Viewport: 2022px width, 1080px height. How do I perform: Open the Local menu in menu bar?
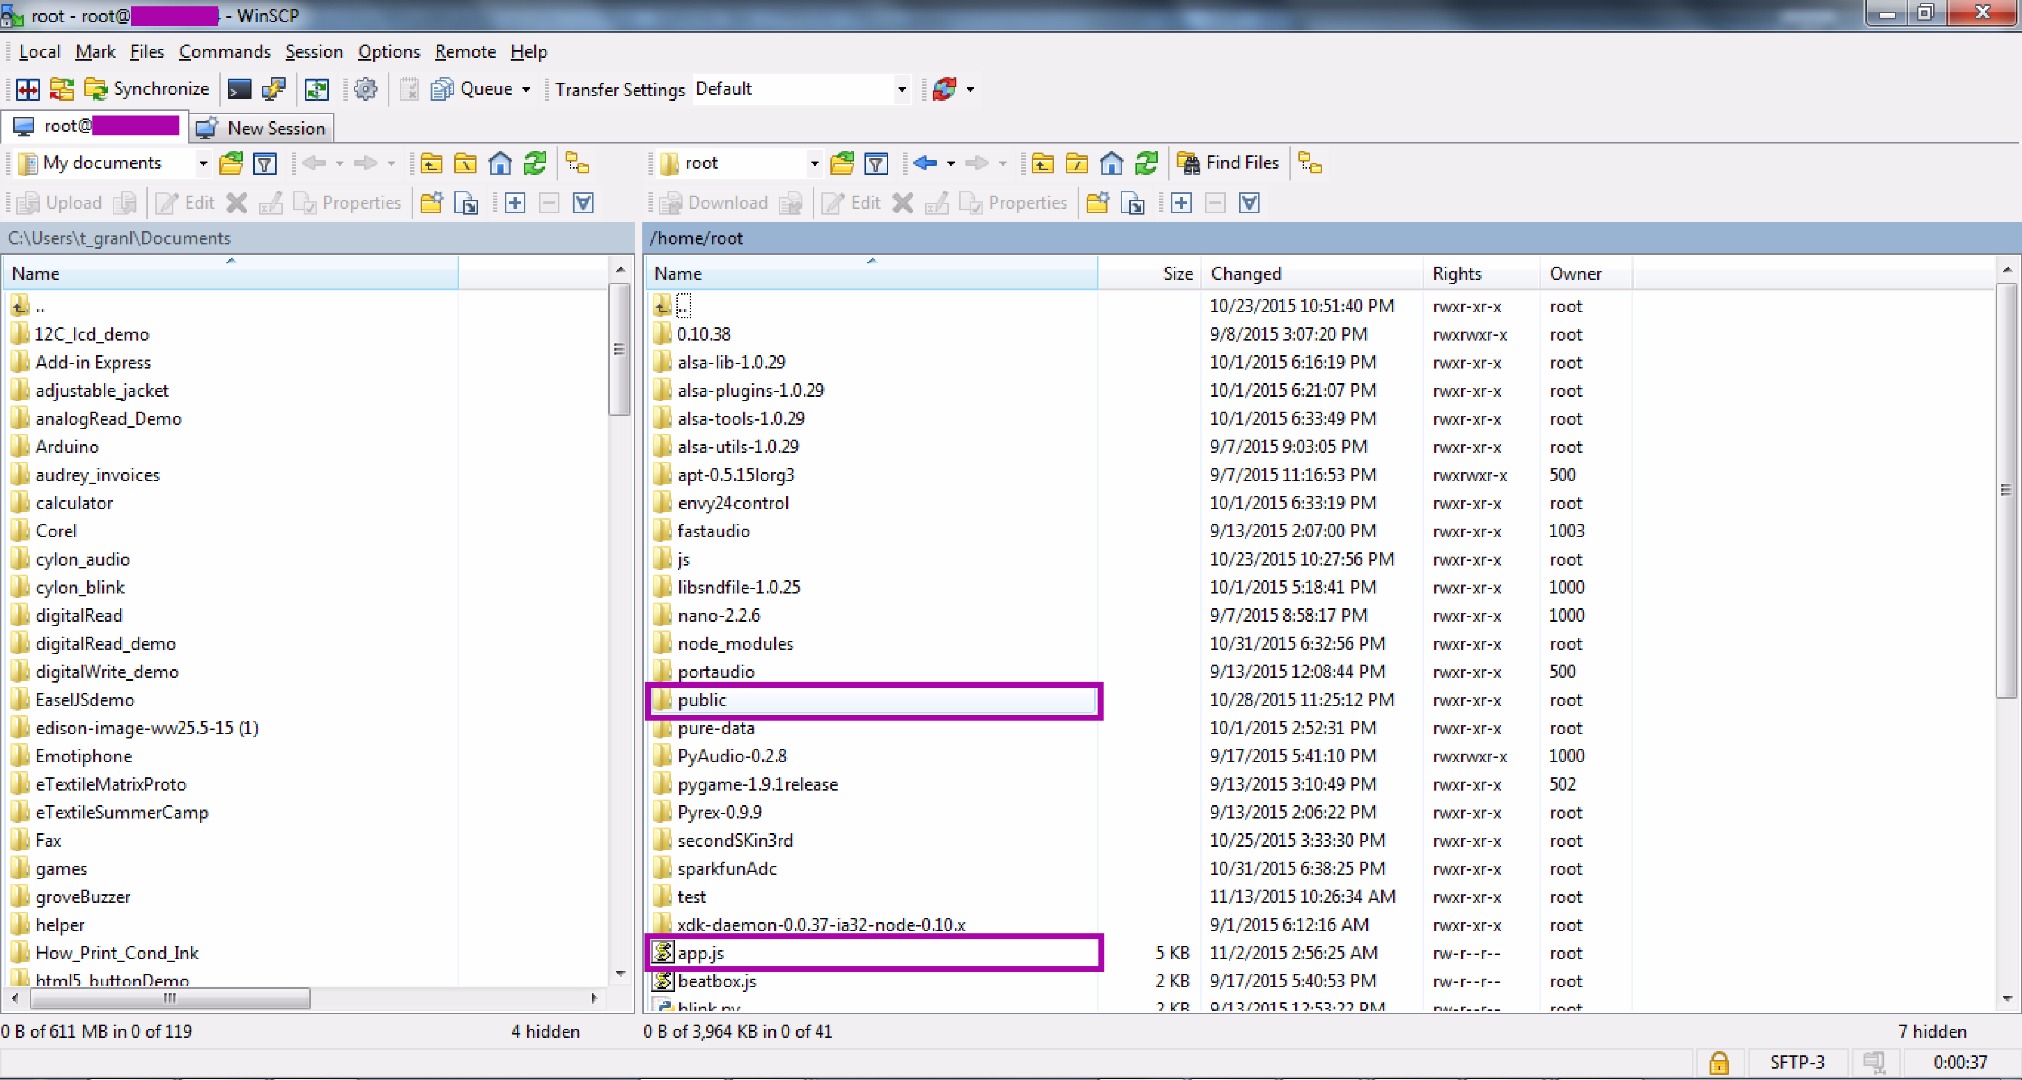pyautogui.click(x=40, y=51)
